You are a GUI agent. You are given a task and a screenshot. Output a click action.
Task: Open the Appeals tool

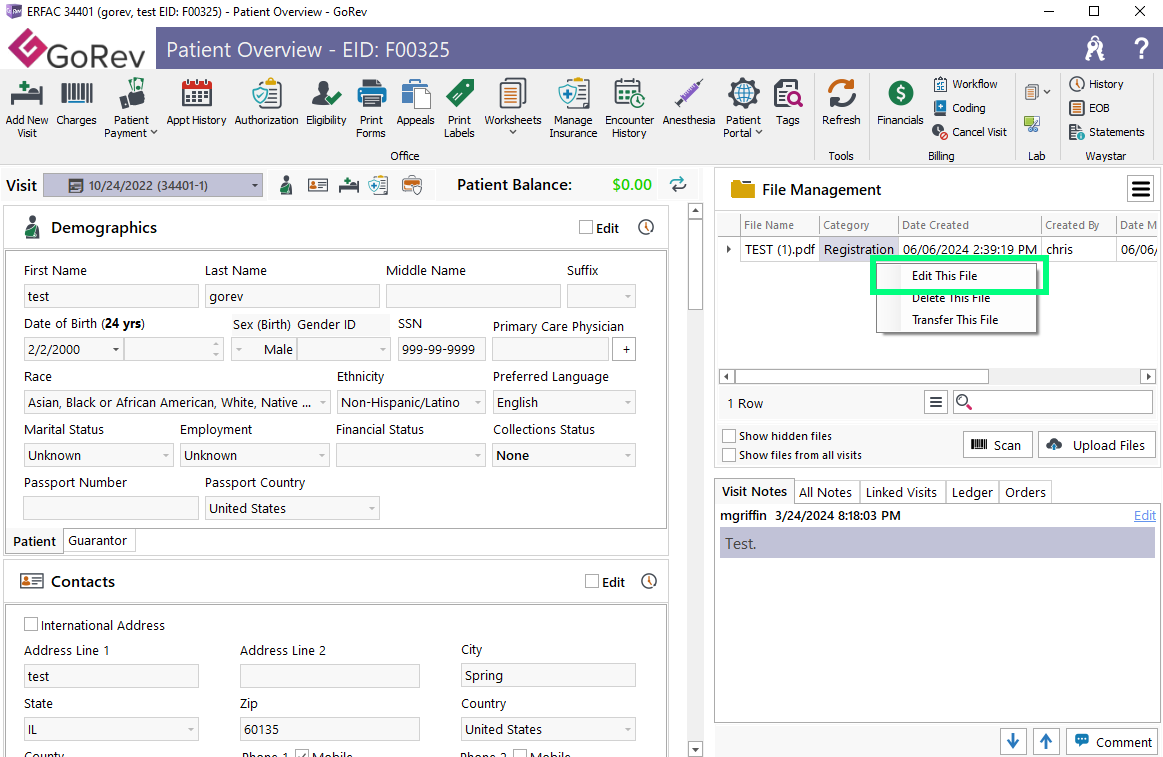coord(415,103)
